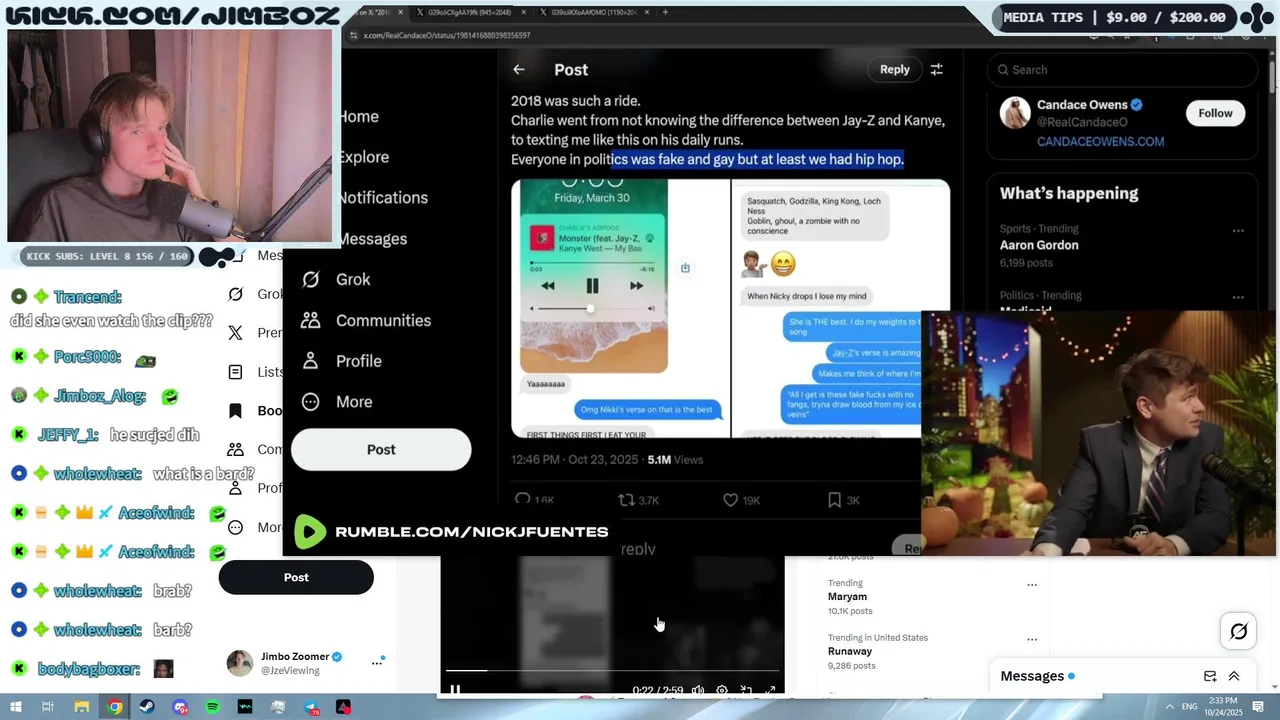Open Steam from the taskbar
The image size is (1280, 720).
[148, 707]
